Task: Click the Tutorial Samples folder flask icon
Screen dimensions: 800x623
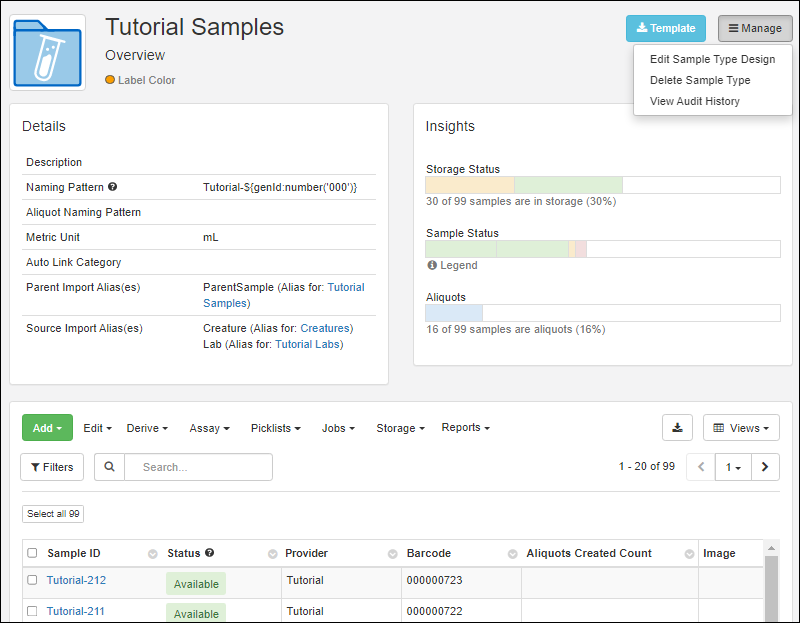Action: (x=48, y=53)
